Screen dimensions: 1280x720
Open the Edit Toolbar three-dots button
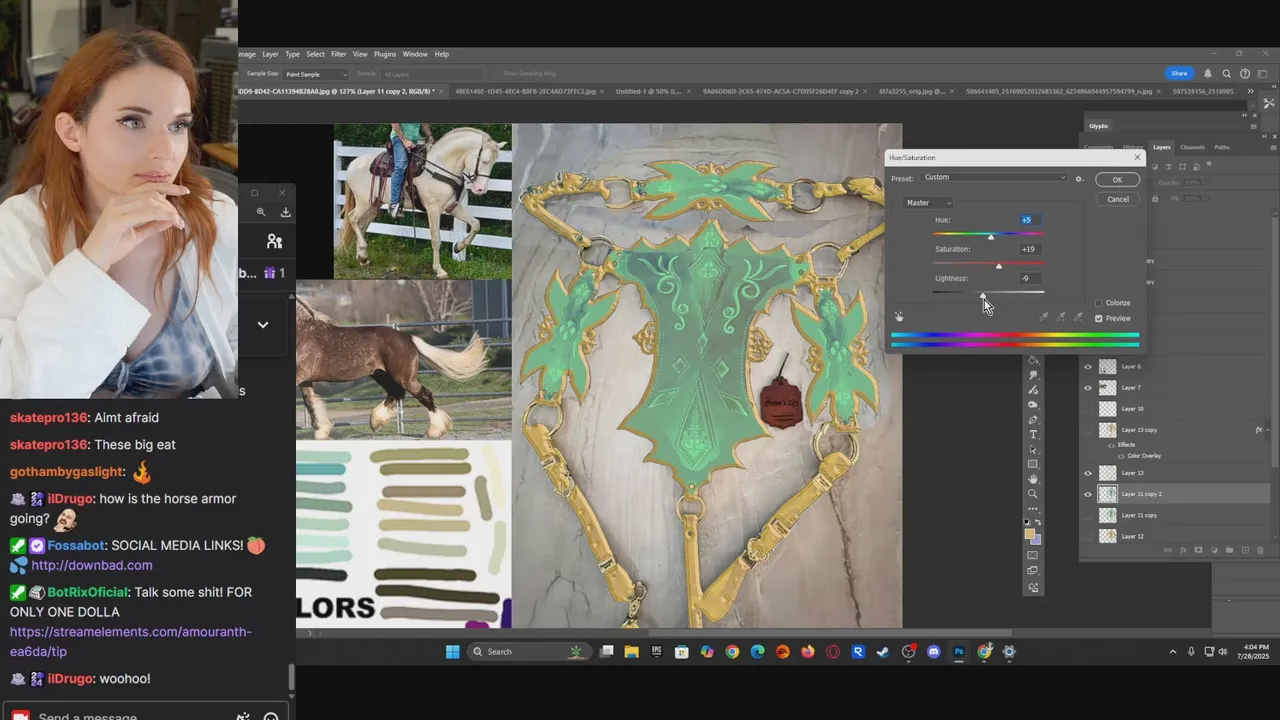pyautogui.click(x=1033, y=508)
